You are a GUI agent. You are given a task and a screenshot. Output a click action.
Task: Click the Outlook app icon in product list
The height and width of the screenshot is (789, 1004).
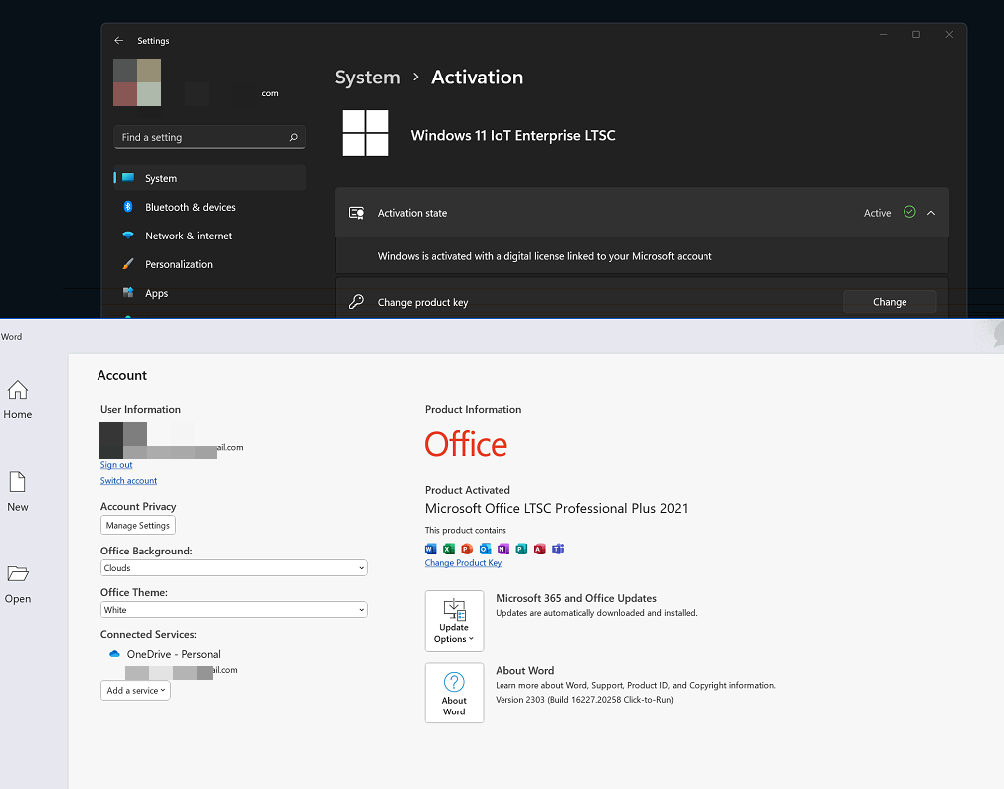485,549
